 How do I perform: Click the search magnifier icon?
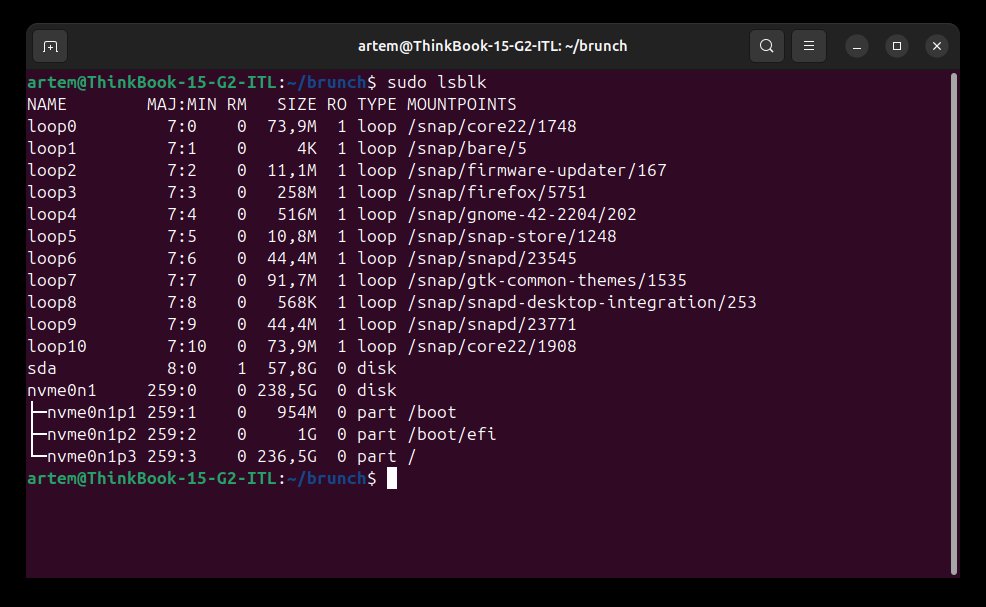(766, 46)
